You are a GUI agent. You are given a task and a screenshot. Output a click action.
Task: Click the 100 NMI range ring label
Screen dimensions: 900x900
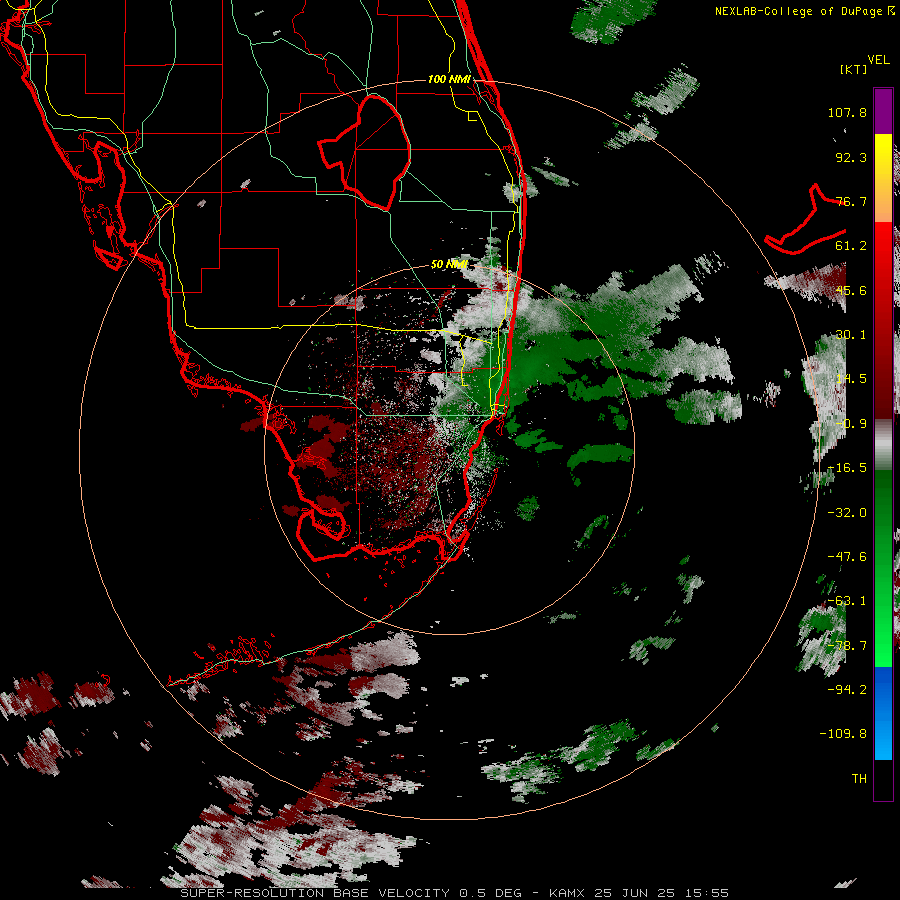tap(449, 79)
